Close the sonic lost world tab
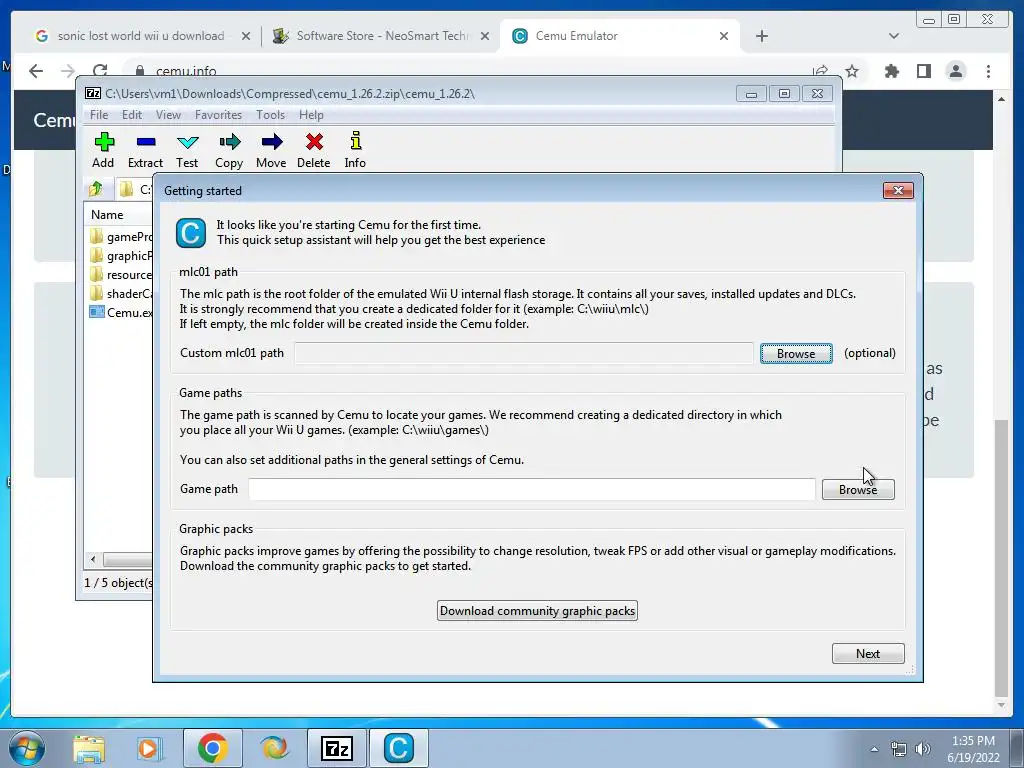Image resolution: width=1024 pixels, height=768 pixels. click(x=246, y=36)
